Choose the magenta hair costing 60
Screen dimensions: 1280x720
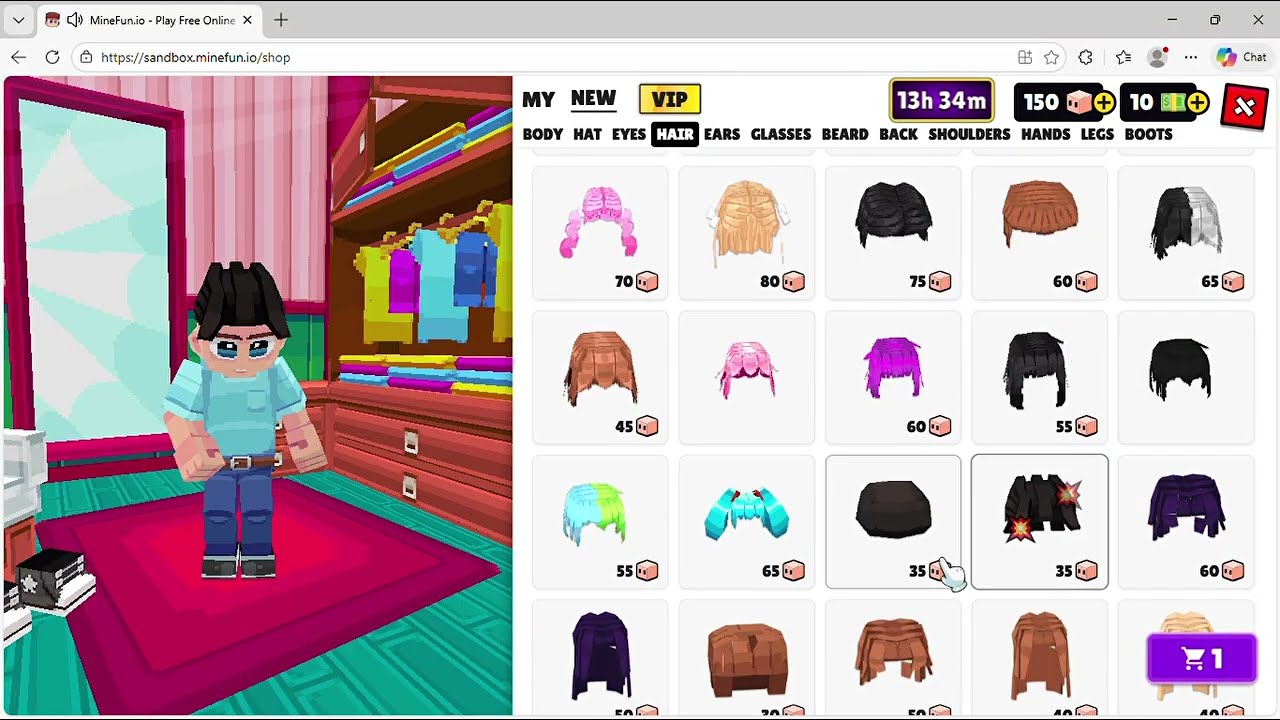point(893,377)
